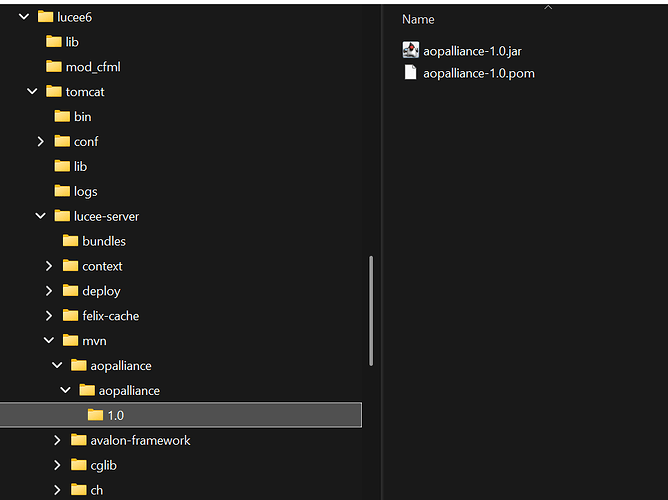Click the lucee6 folder icon
The image size is (668, 500).
coord(46,17)
